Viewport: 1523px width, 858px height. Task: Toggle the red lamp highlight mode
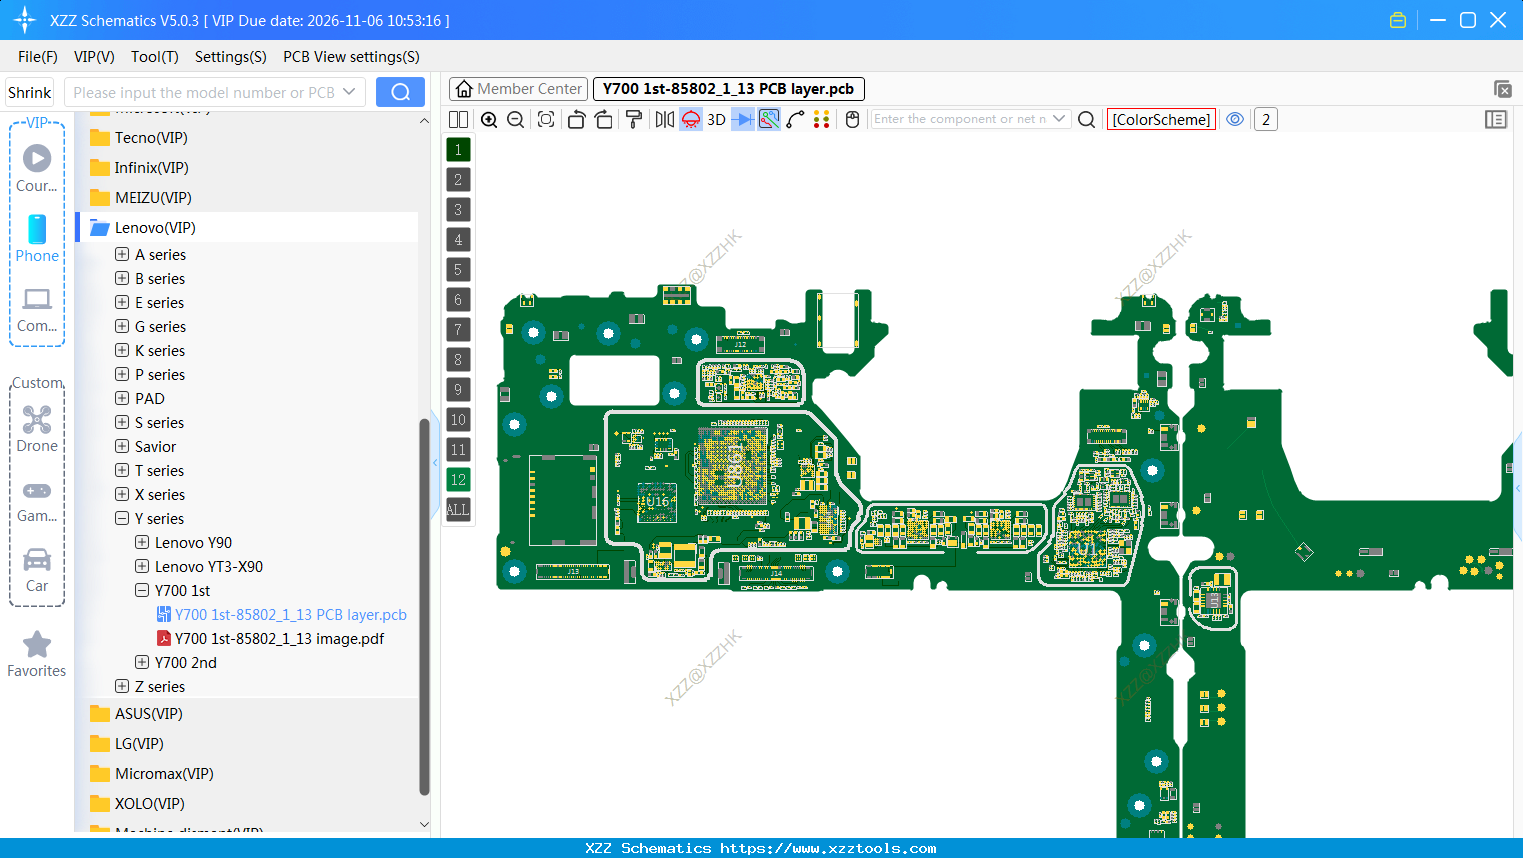point(690,119)
